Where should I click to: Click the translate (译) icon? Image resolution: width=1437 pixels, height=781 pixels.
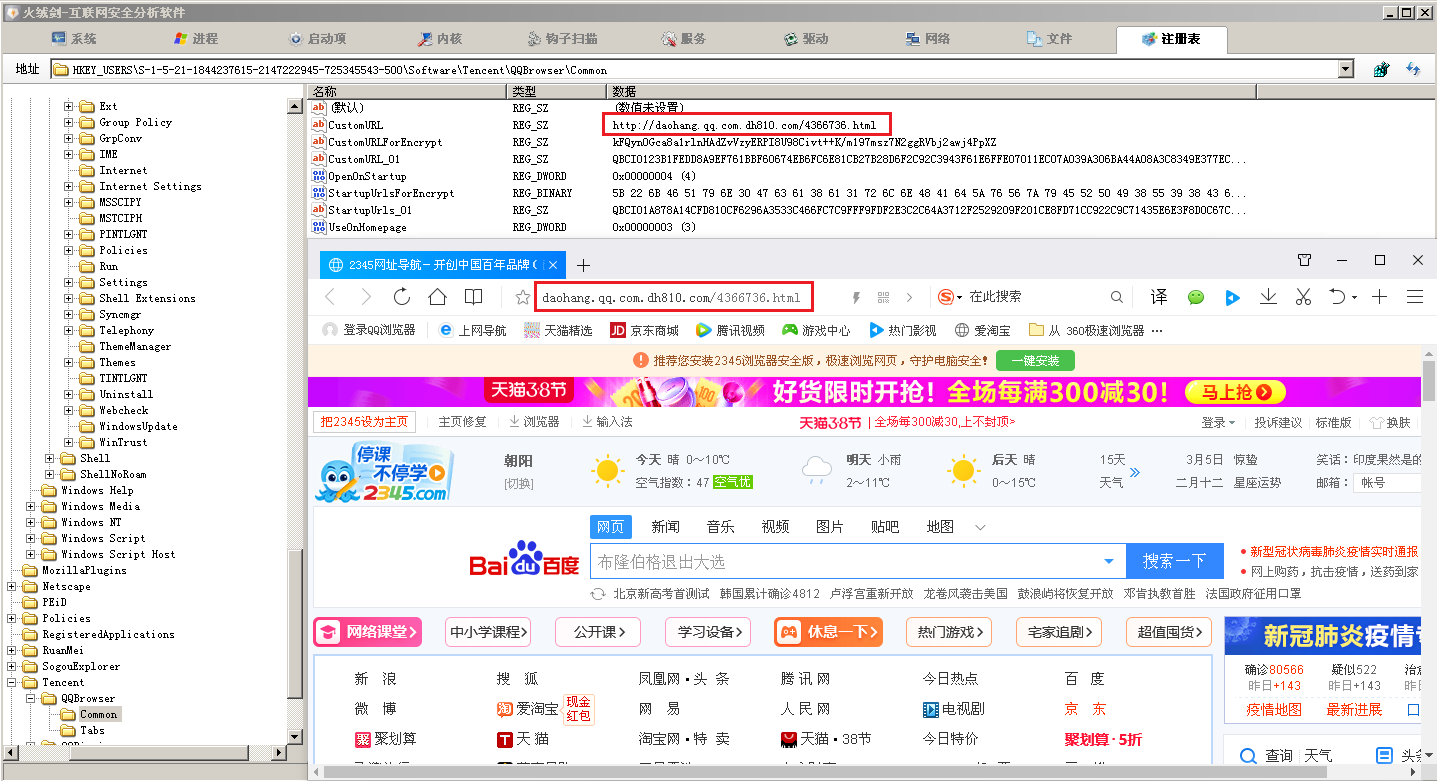point(1158,297)
